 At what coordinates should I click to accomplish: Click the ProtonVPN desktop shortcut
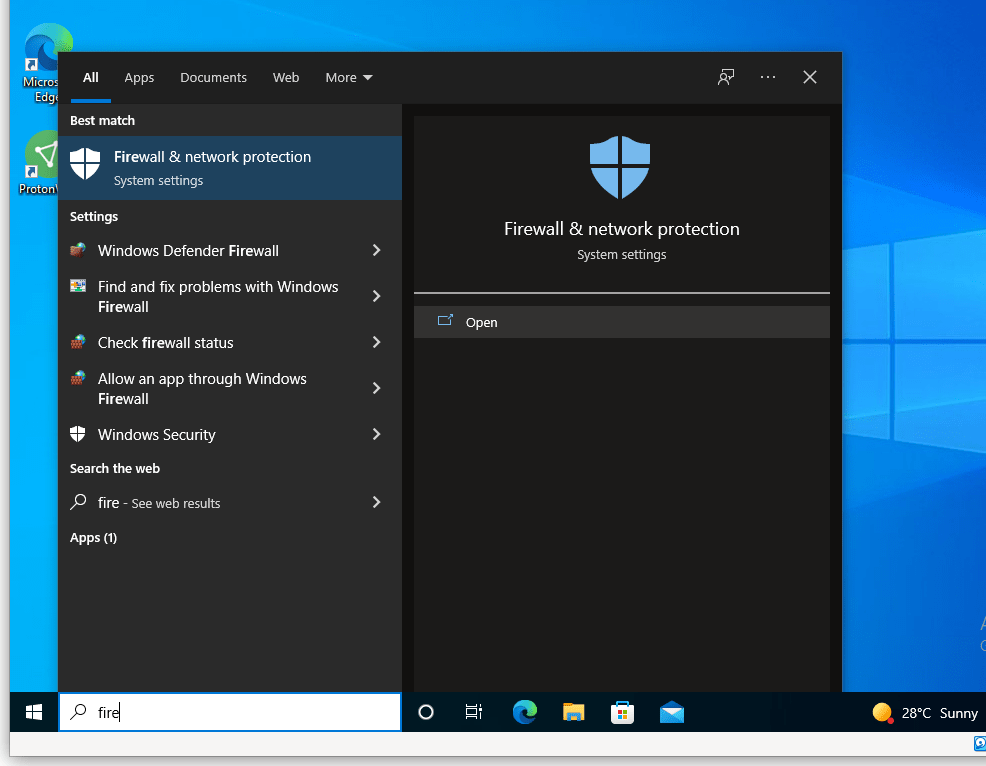coord(39,164)
